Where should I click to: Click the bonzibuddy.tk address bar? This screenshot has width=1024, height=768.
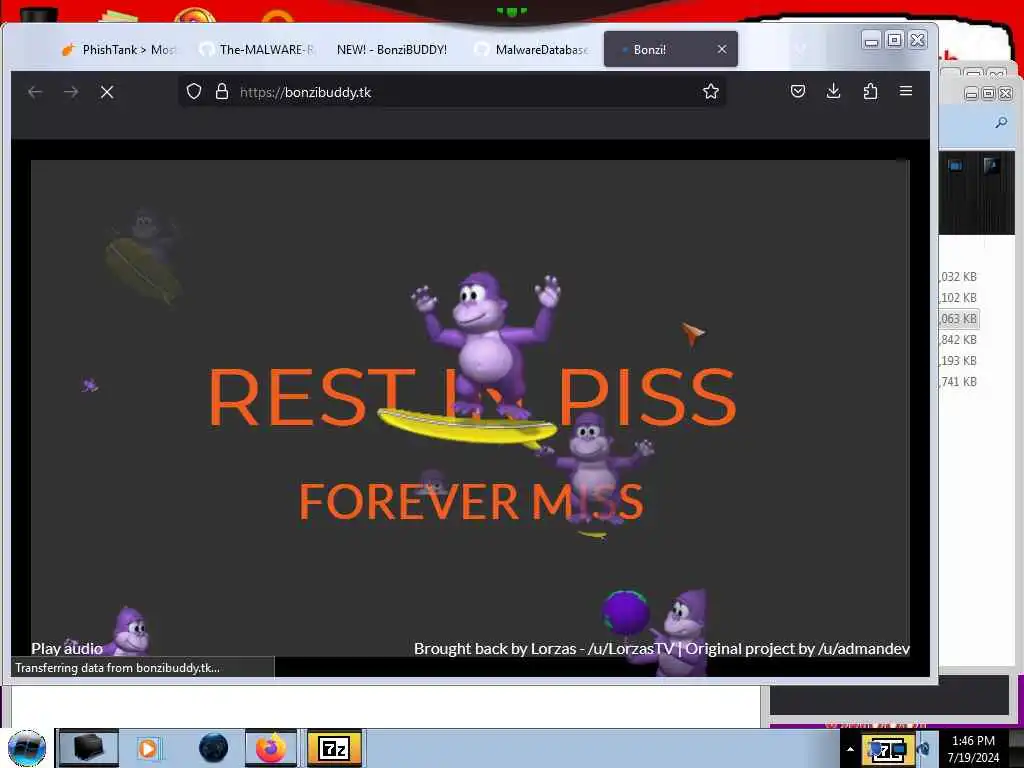pyautogui.click(x=451, y=92)
